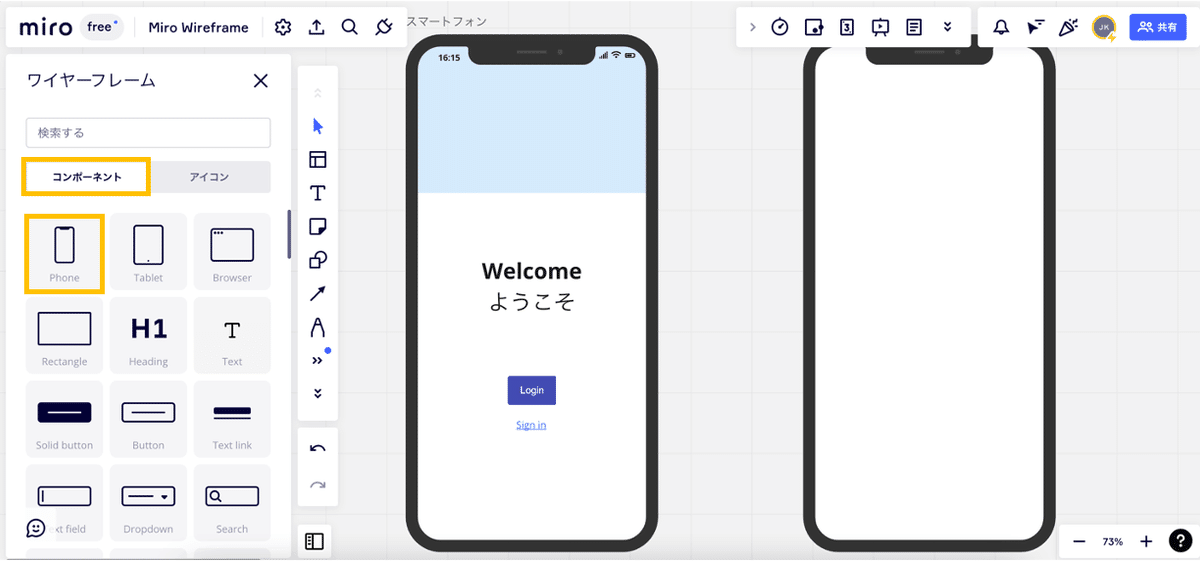Click the undo arrow
The height and width of the screenshot is (561, 1200).
point(318,449)
